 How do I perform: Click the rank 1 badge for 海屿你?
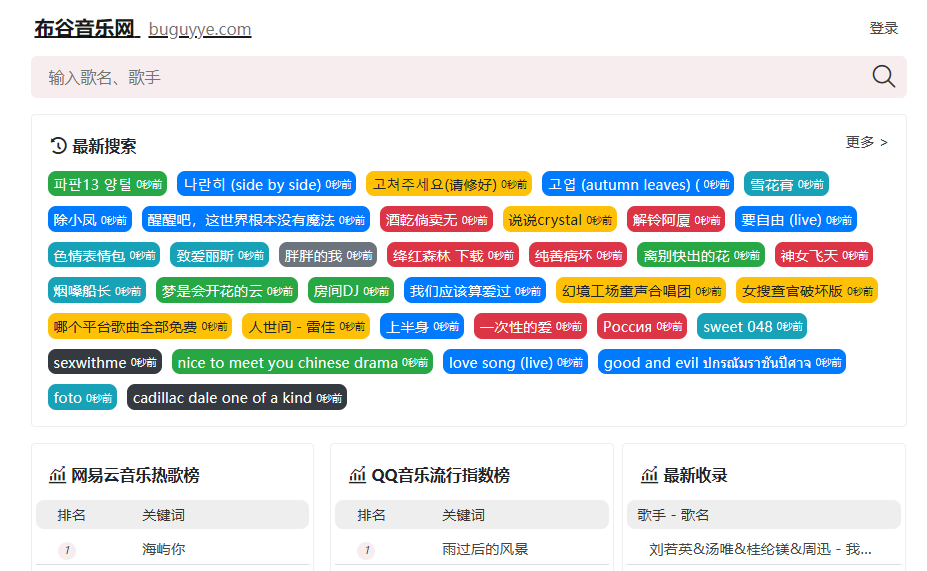pos(66,550)
